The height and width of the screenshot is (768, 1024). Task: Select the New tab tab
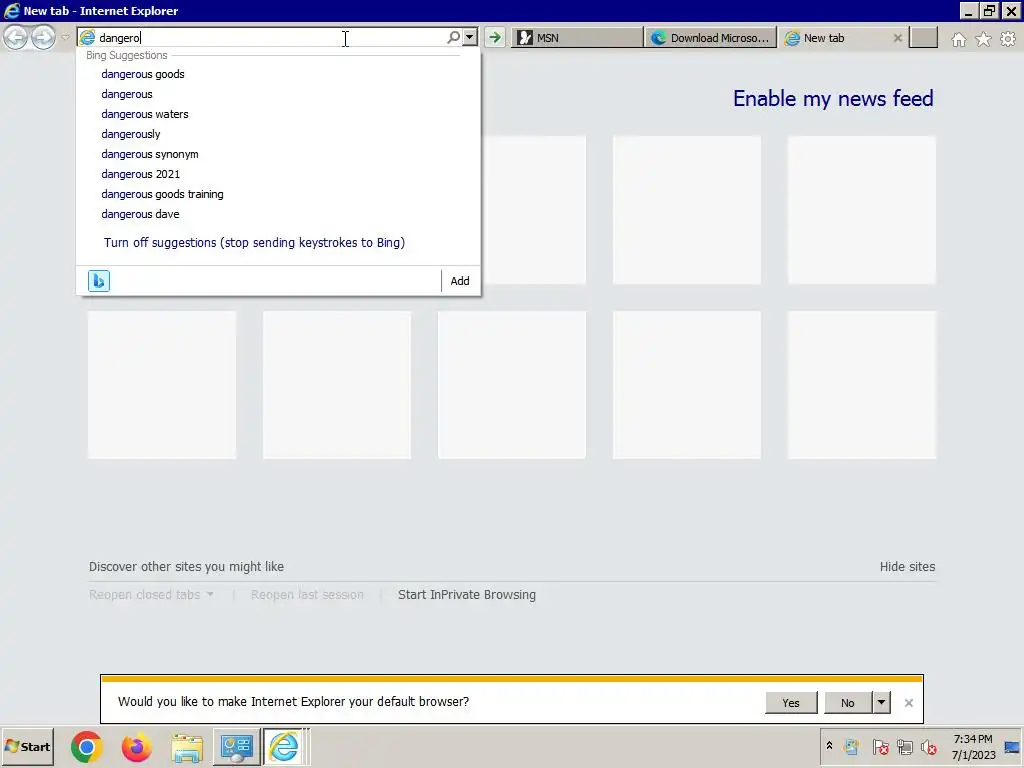843,38
